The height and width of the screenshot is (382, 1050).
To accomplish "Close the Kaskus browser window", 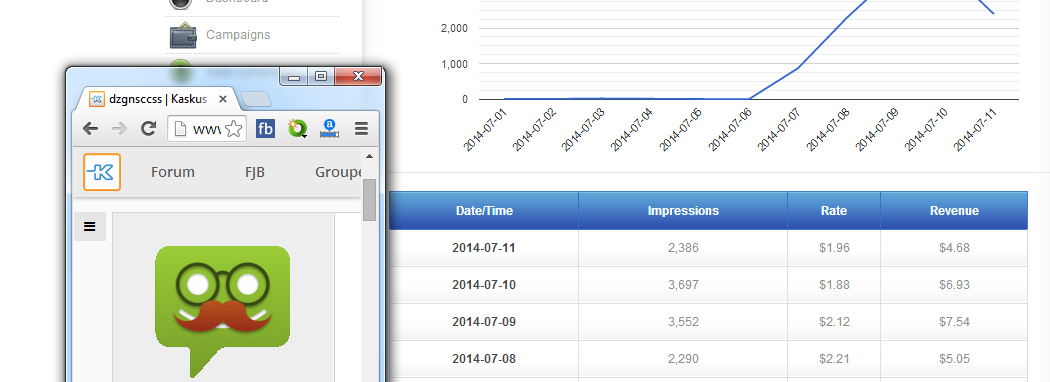I will coord(358,76).
